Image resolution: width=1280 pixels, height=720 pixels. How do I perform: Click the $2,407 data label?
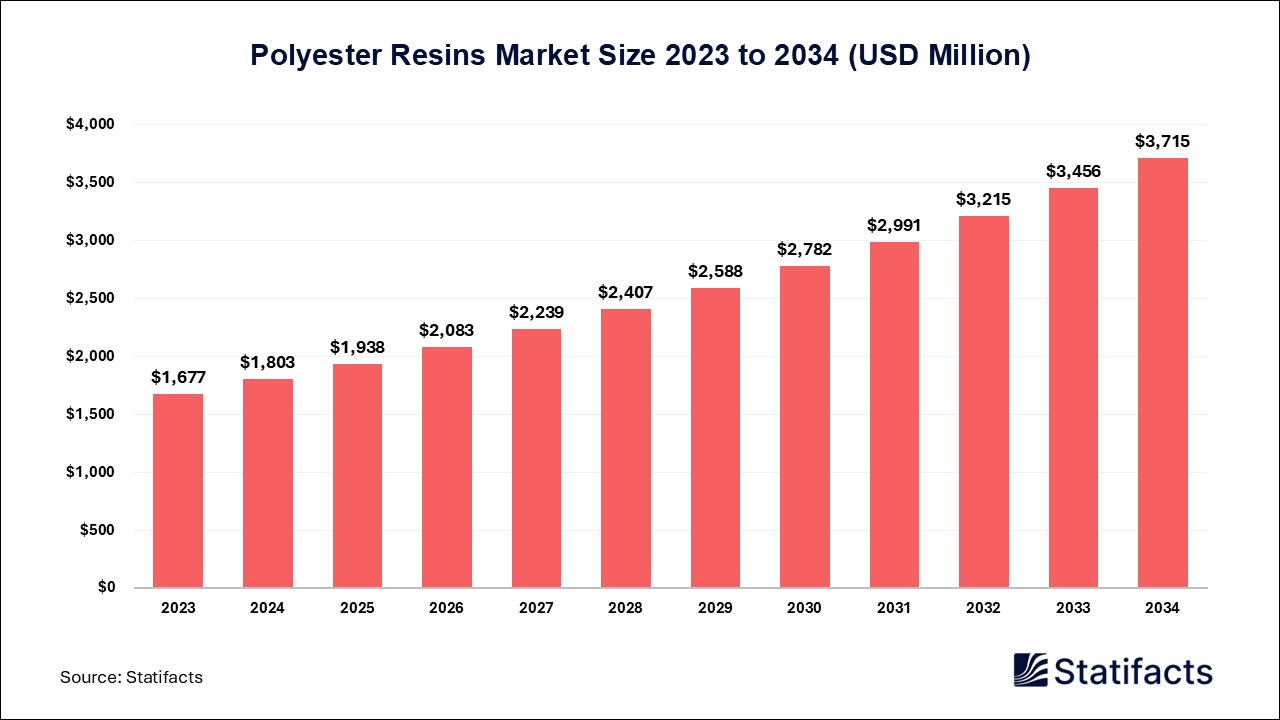626,293
